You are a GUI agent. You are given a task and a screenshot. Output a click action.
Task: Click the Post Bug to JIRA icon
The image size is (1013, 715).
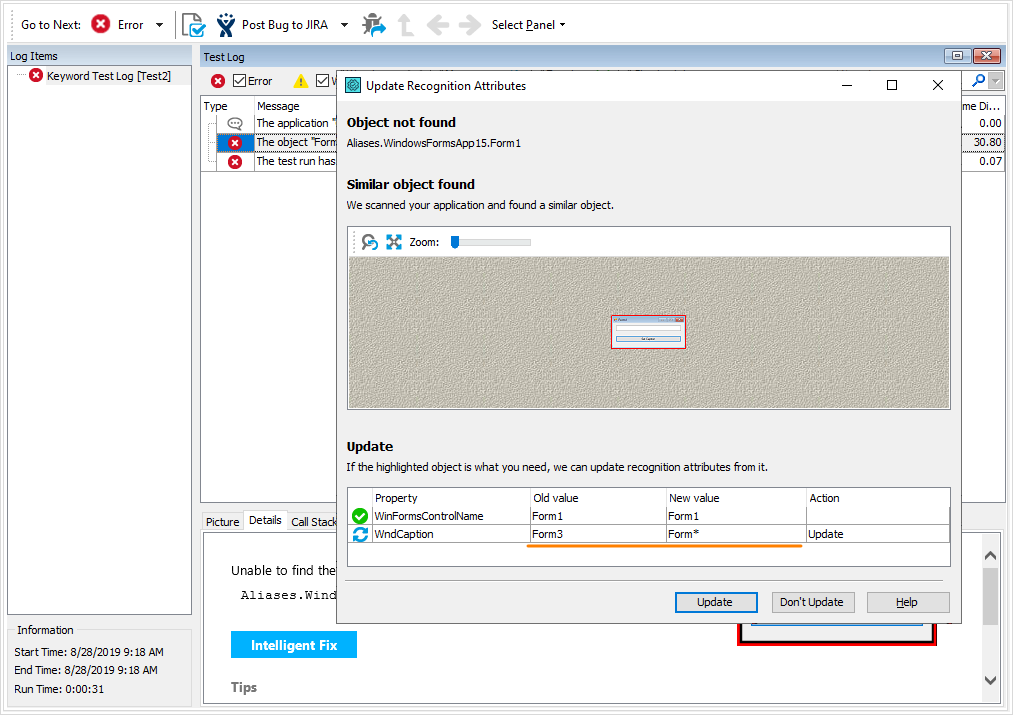tap(225, 25)
